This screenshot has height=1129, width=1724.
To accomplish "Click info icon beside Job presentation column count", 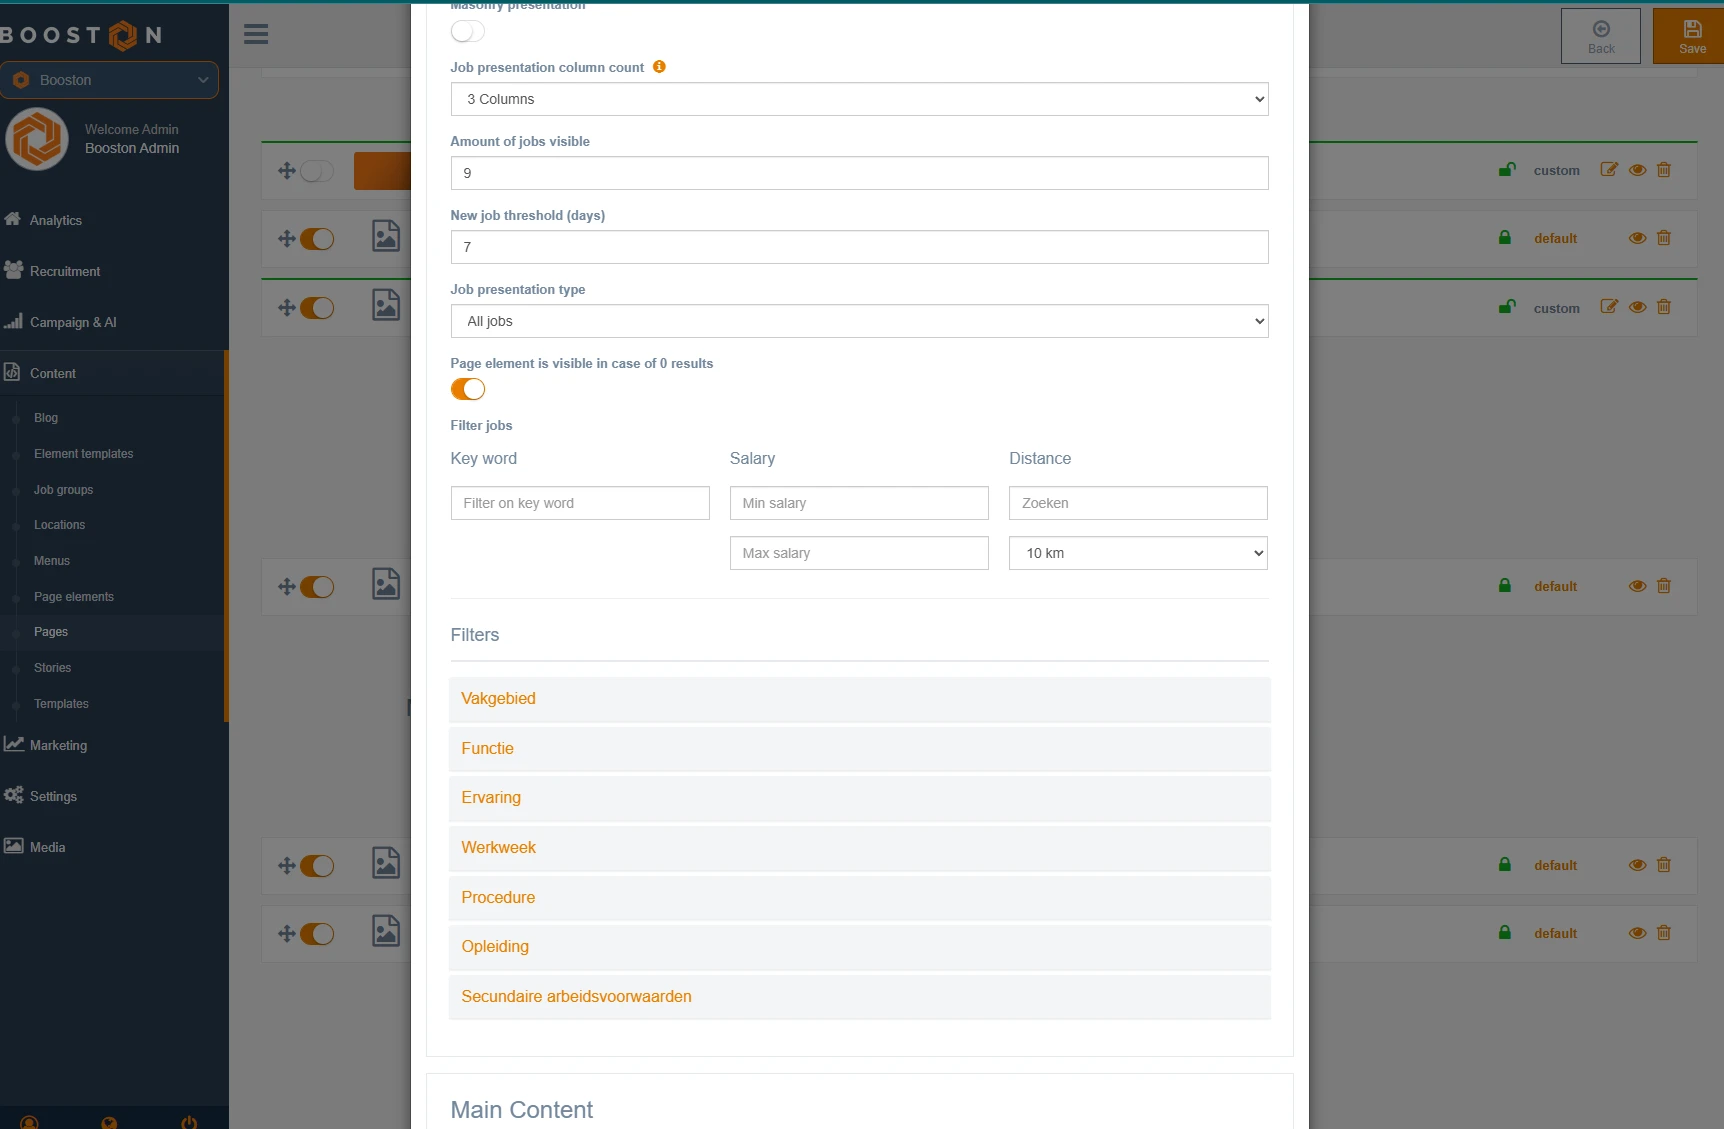I will (659, 67).
